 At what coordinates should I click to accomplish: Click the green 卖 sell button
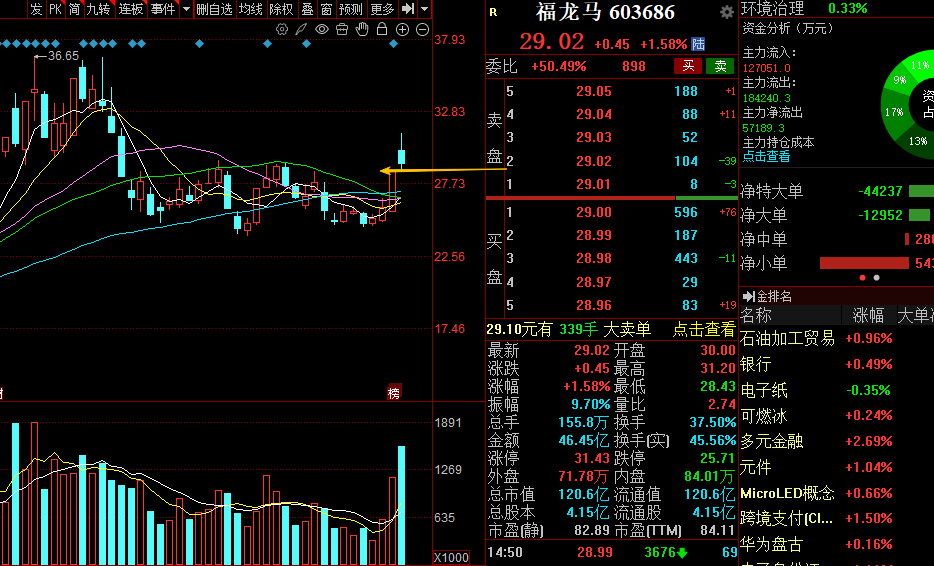click(x=720, y=66)
